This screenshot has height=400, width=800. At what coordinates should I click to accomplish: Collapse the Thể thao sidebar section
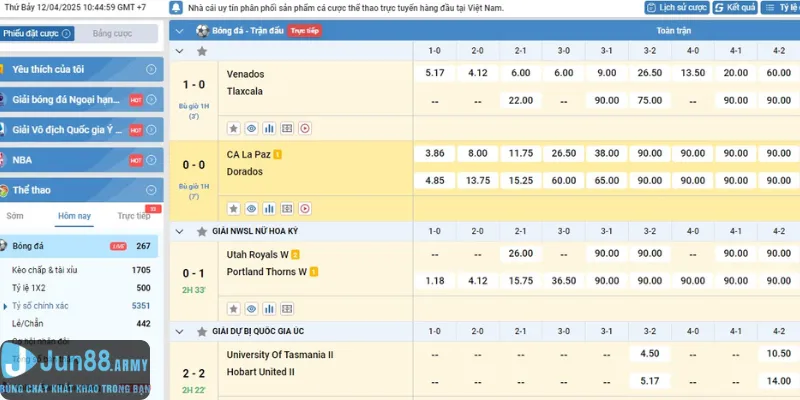click(x=150, y=189)
